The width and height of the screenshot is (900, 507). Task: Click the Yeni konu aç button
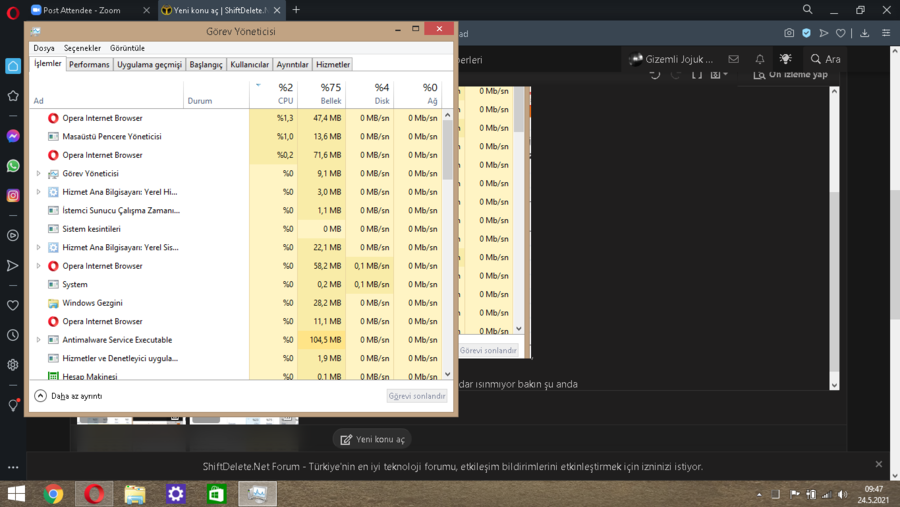coord(373,439)
